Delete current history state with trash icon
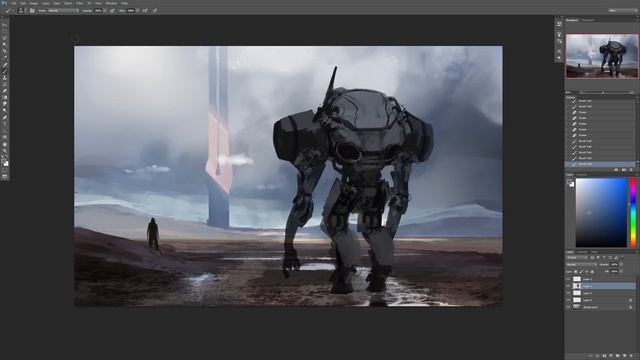 [631, 170]
